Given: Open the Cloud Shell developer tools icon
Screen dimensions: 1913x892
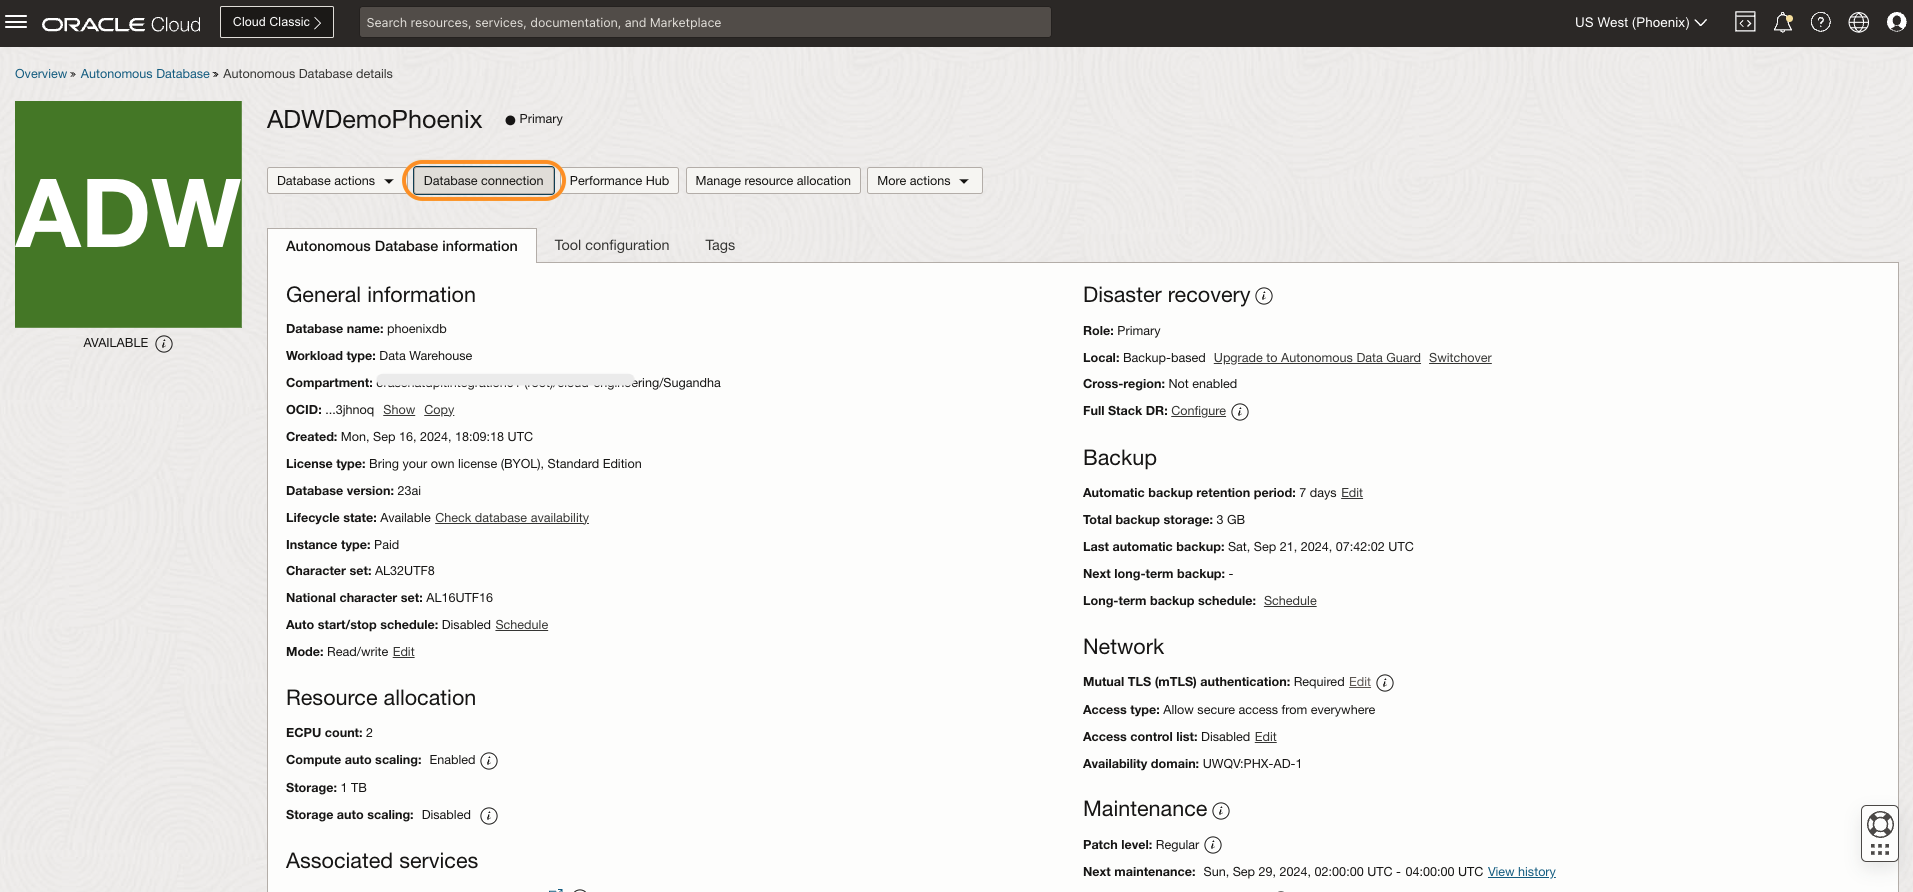Looking at the screenshot, I should pos(1745,22).
